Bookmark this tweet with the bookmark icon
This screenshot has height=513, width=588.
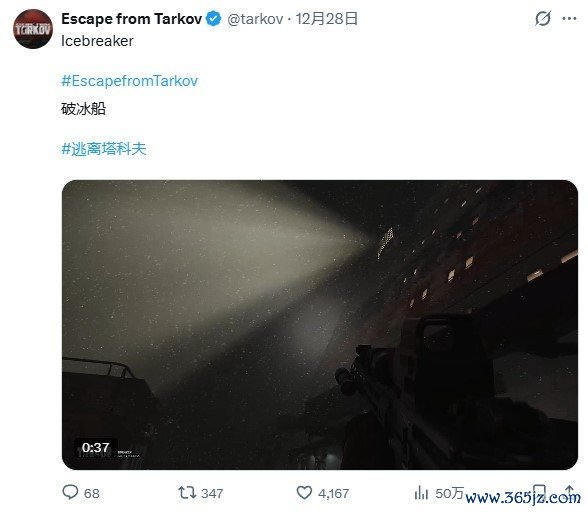539,492
